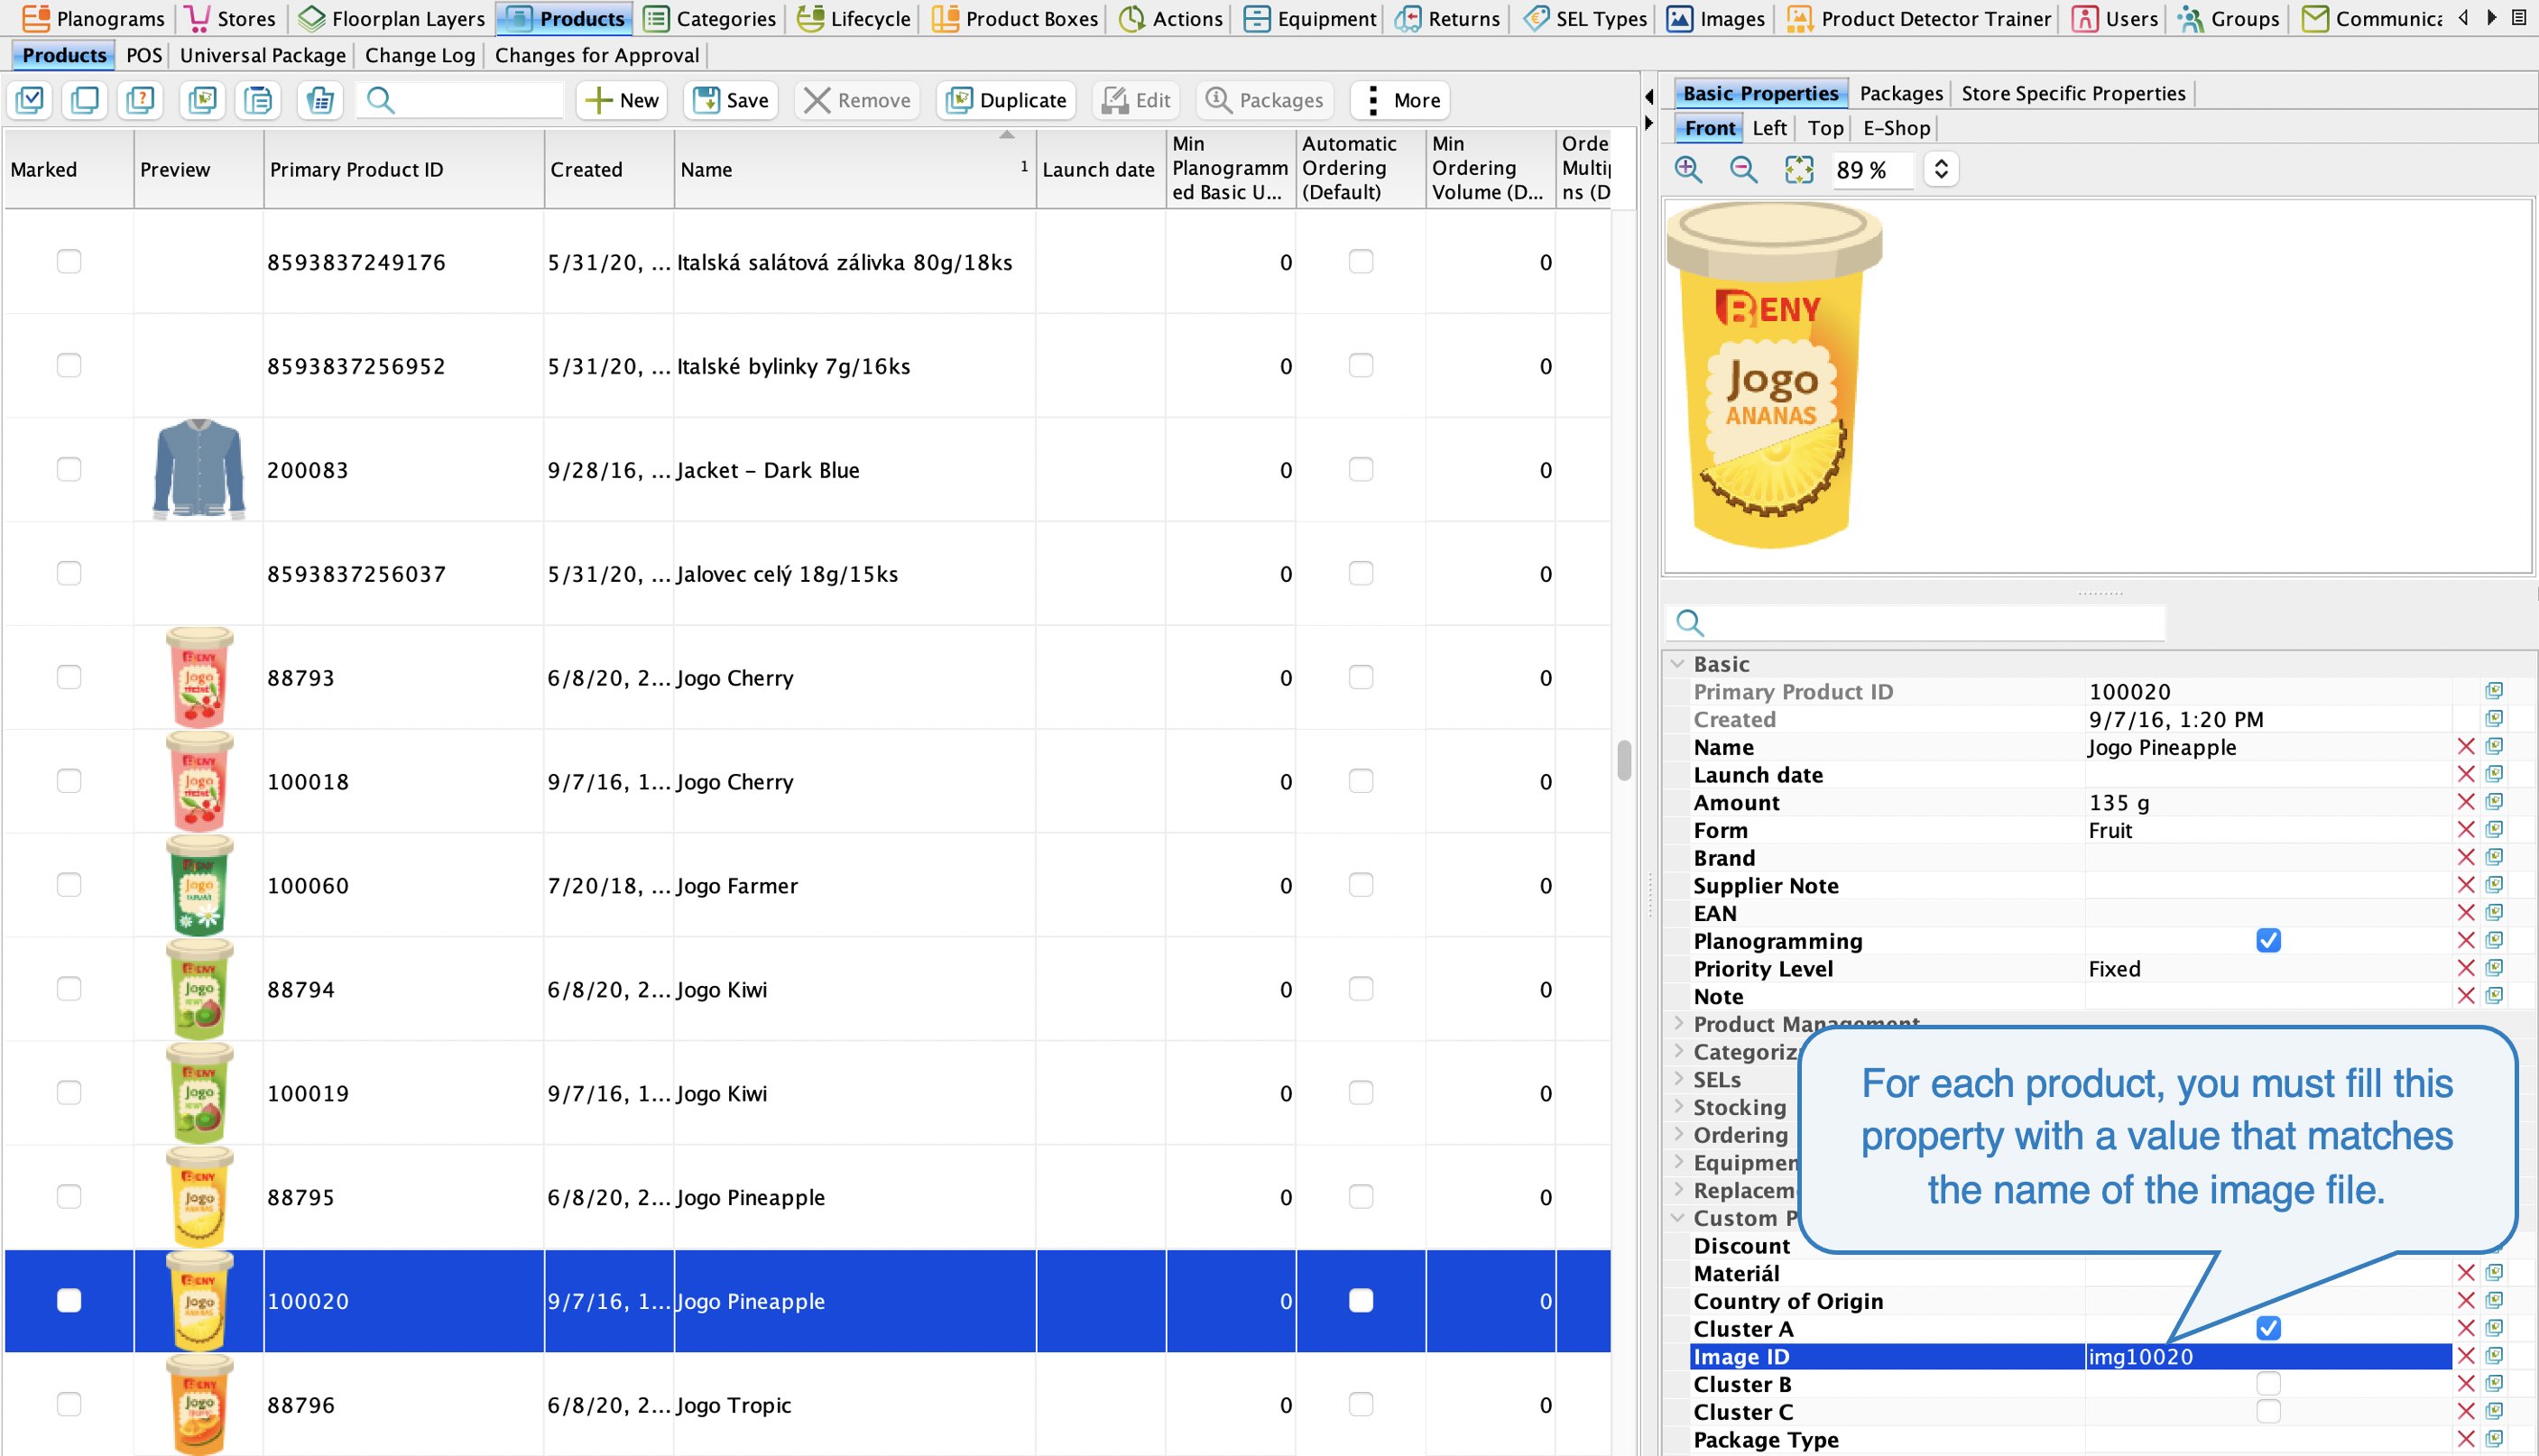Click the Created column header
This screenshot has height=1456, width=2539.
[609, 169]
